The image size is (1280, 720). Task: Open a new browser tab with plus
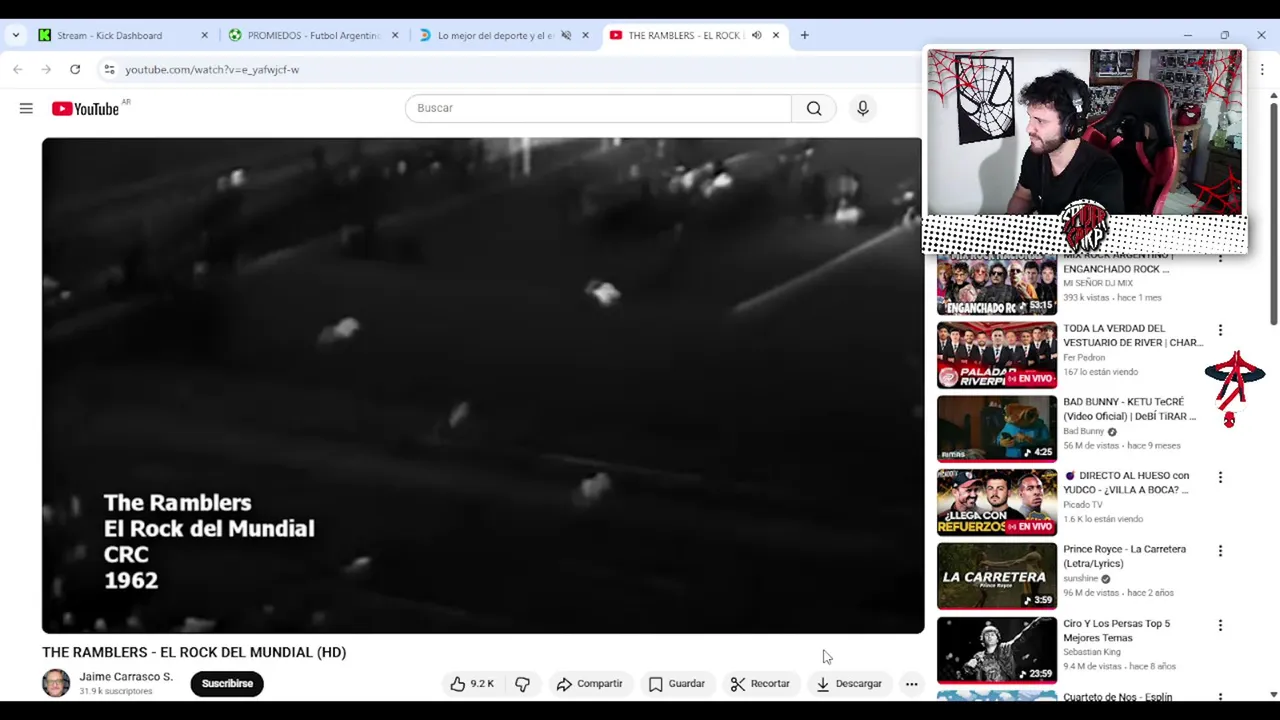click(x=804, y=35)
